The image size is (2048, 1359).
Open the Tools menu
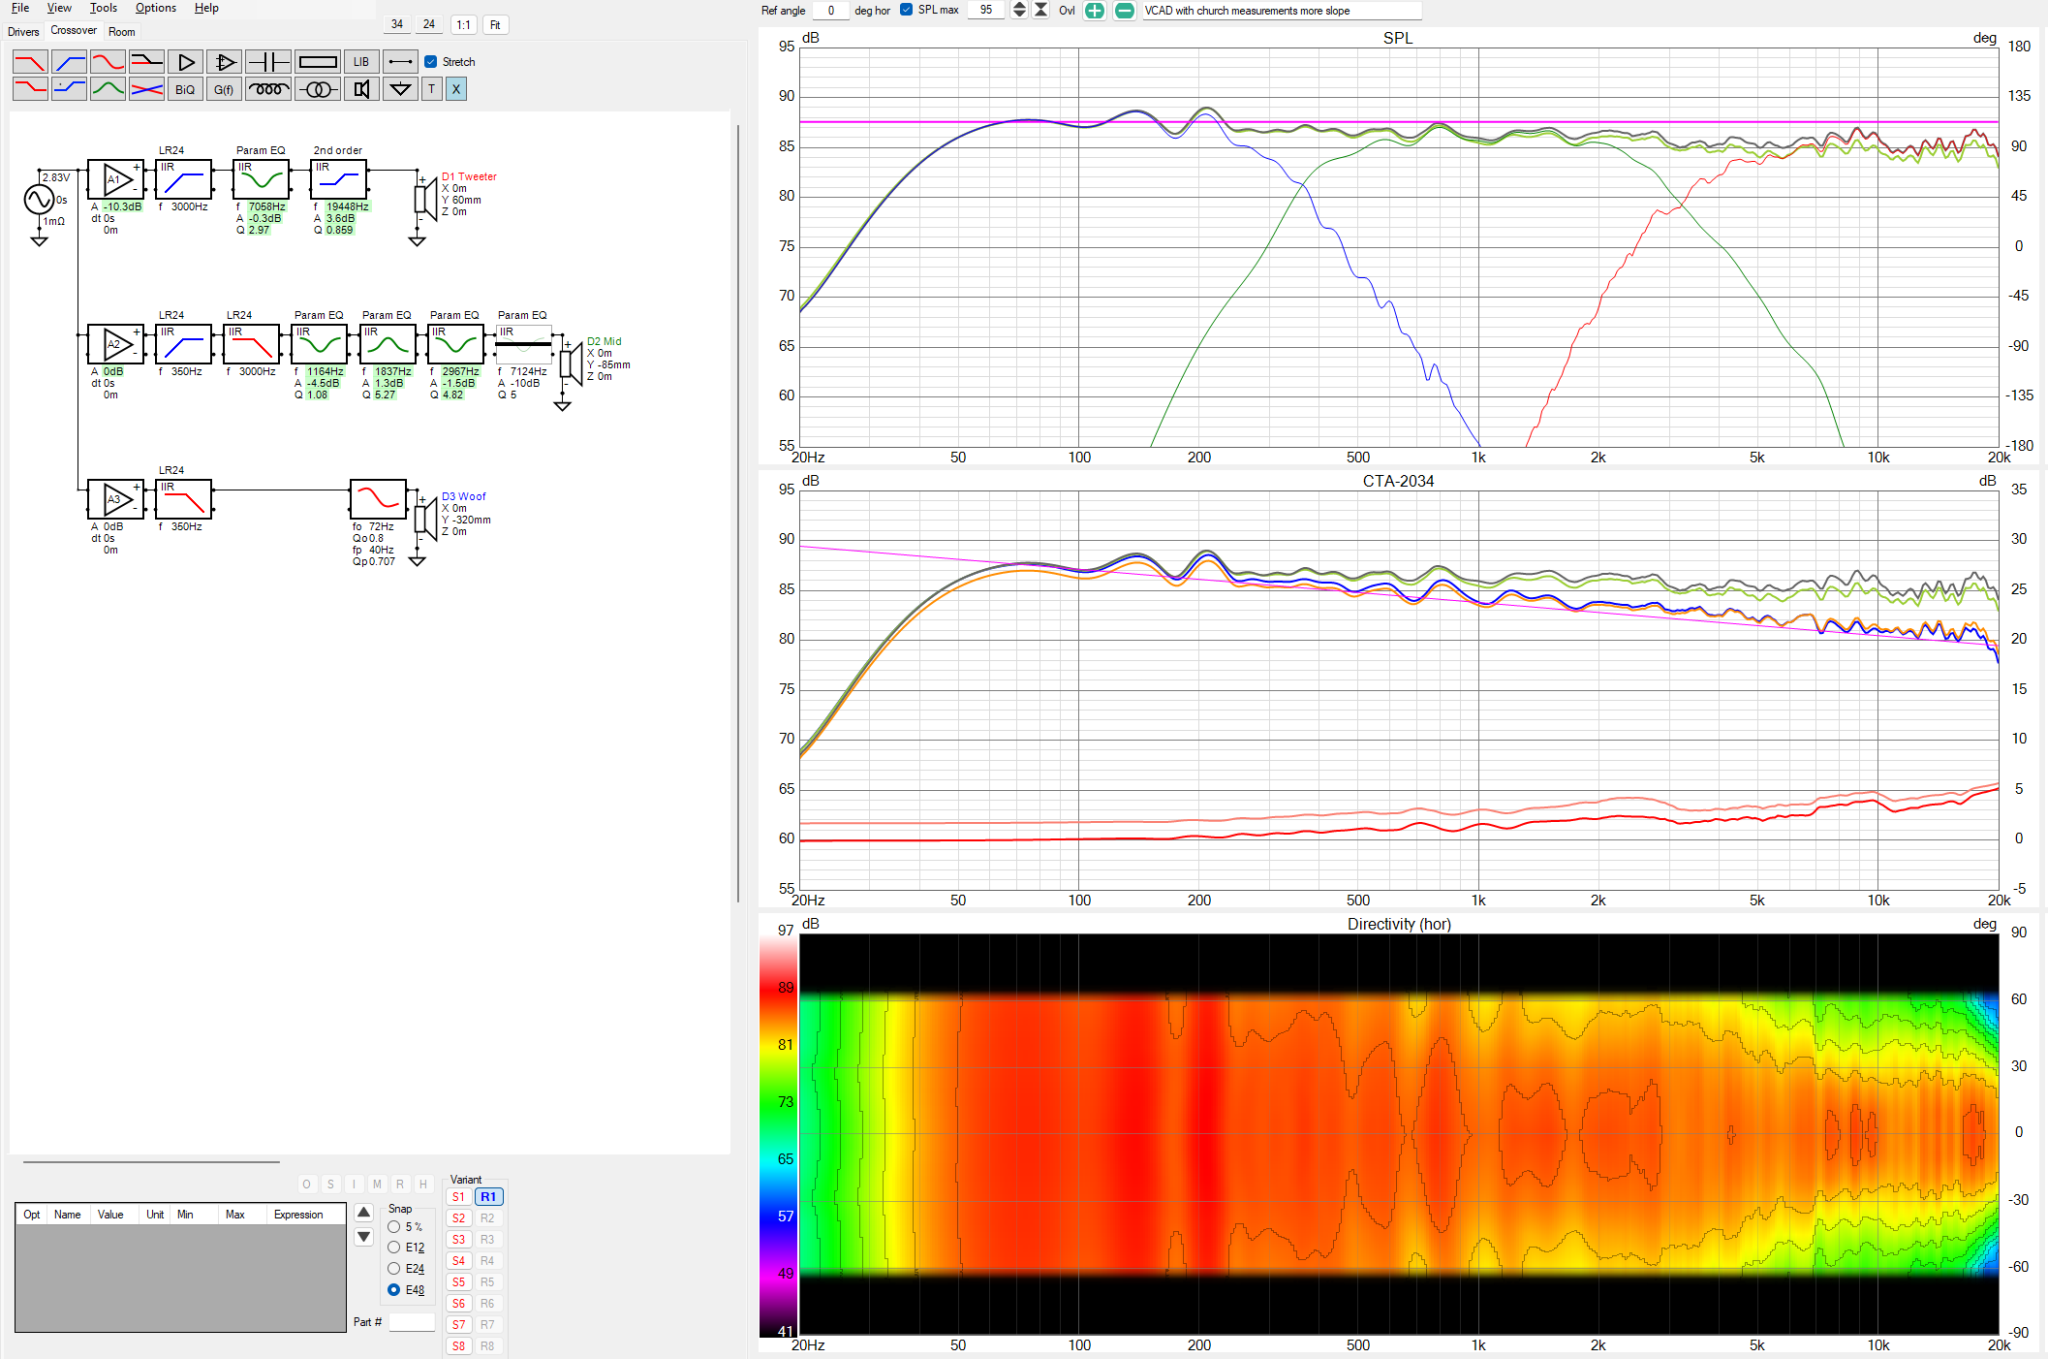pyautogui.click(x=103, y=8)
